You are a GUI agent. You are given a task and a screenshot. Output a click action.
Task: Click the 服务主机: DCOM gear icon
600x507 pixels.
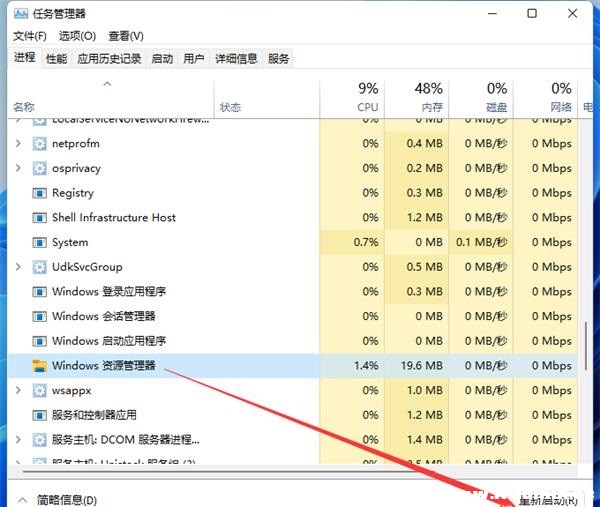[x=39, y=440]
